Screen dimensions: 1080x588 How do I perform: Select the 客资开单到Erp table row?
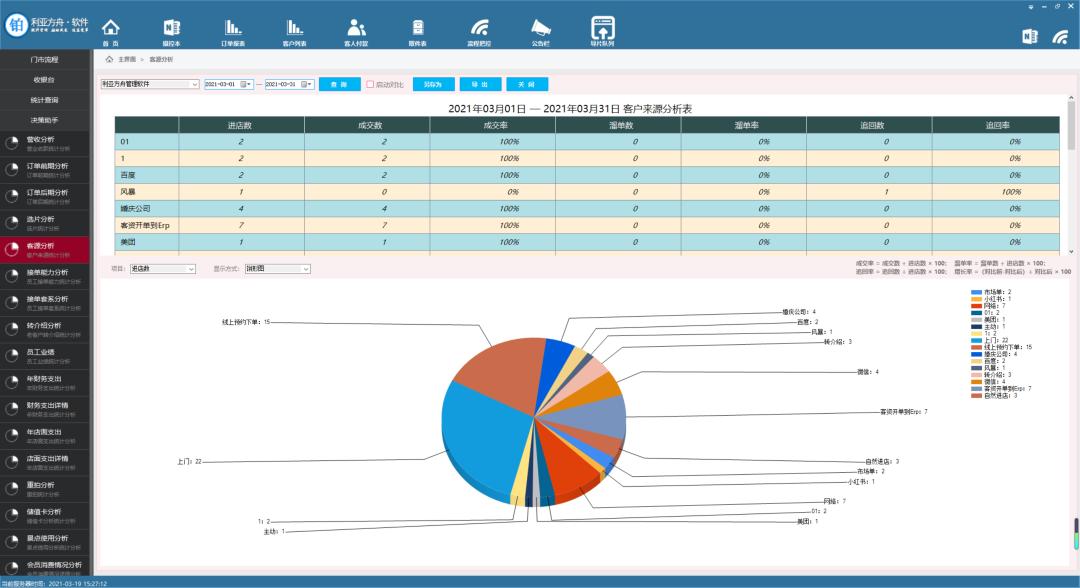coord(587,225)
